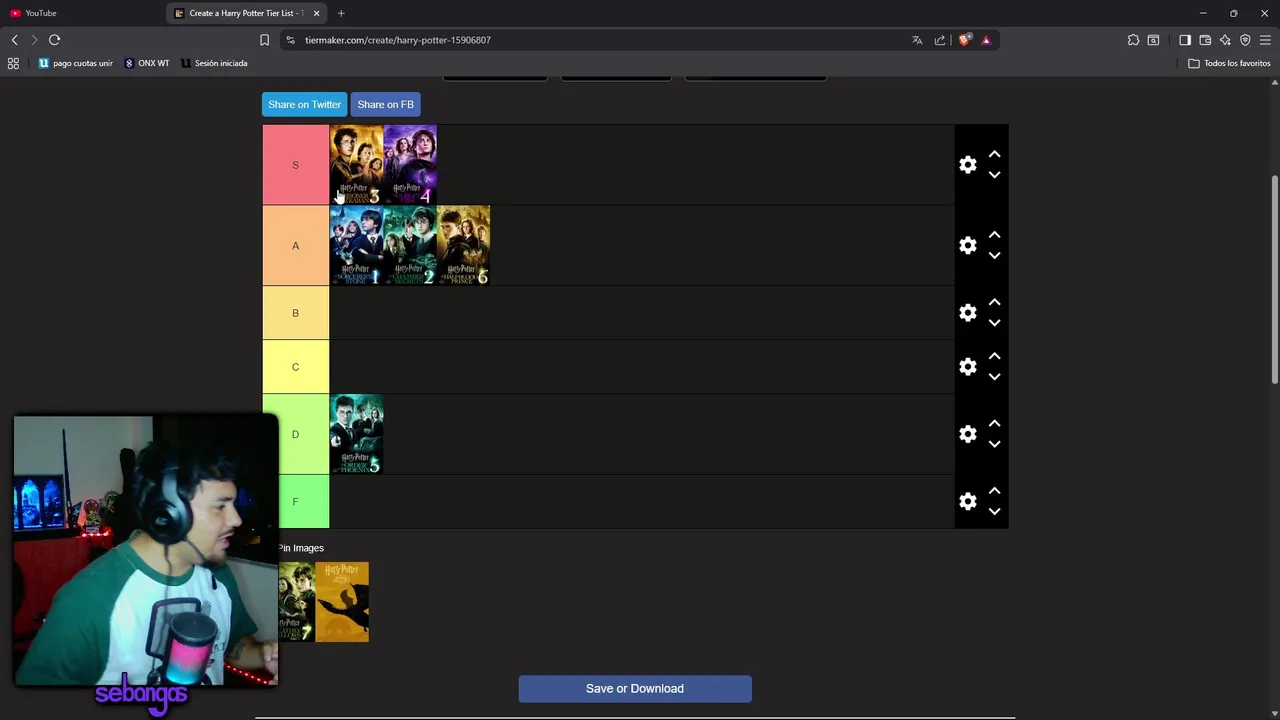
Task: Click the tab search icon
Action: (x=1153, y=40)
